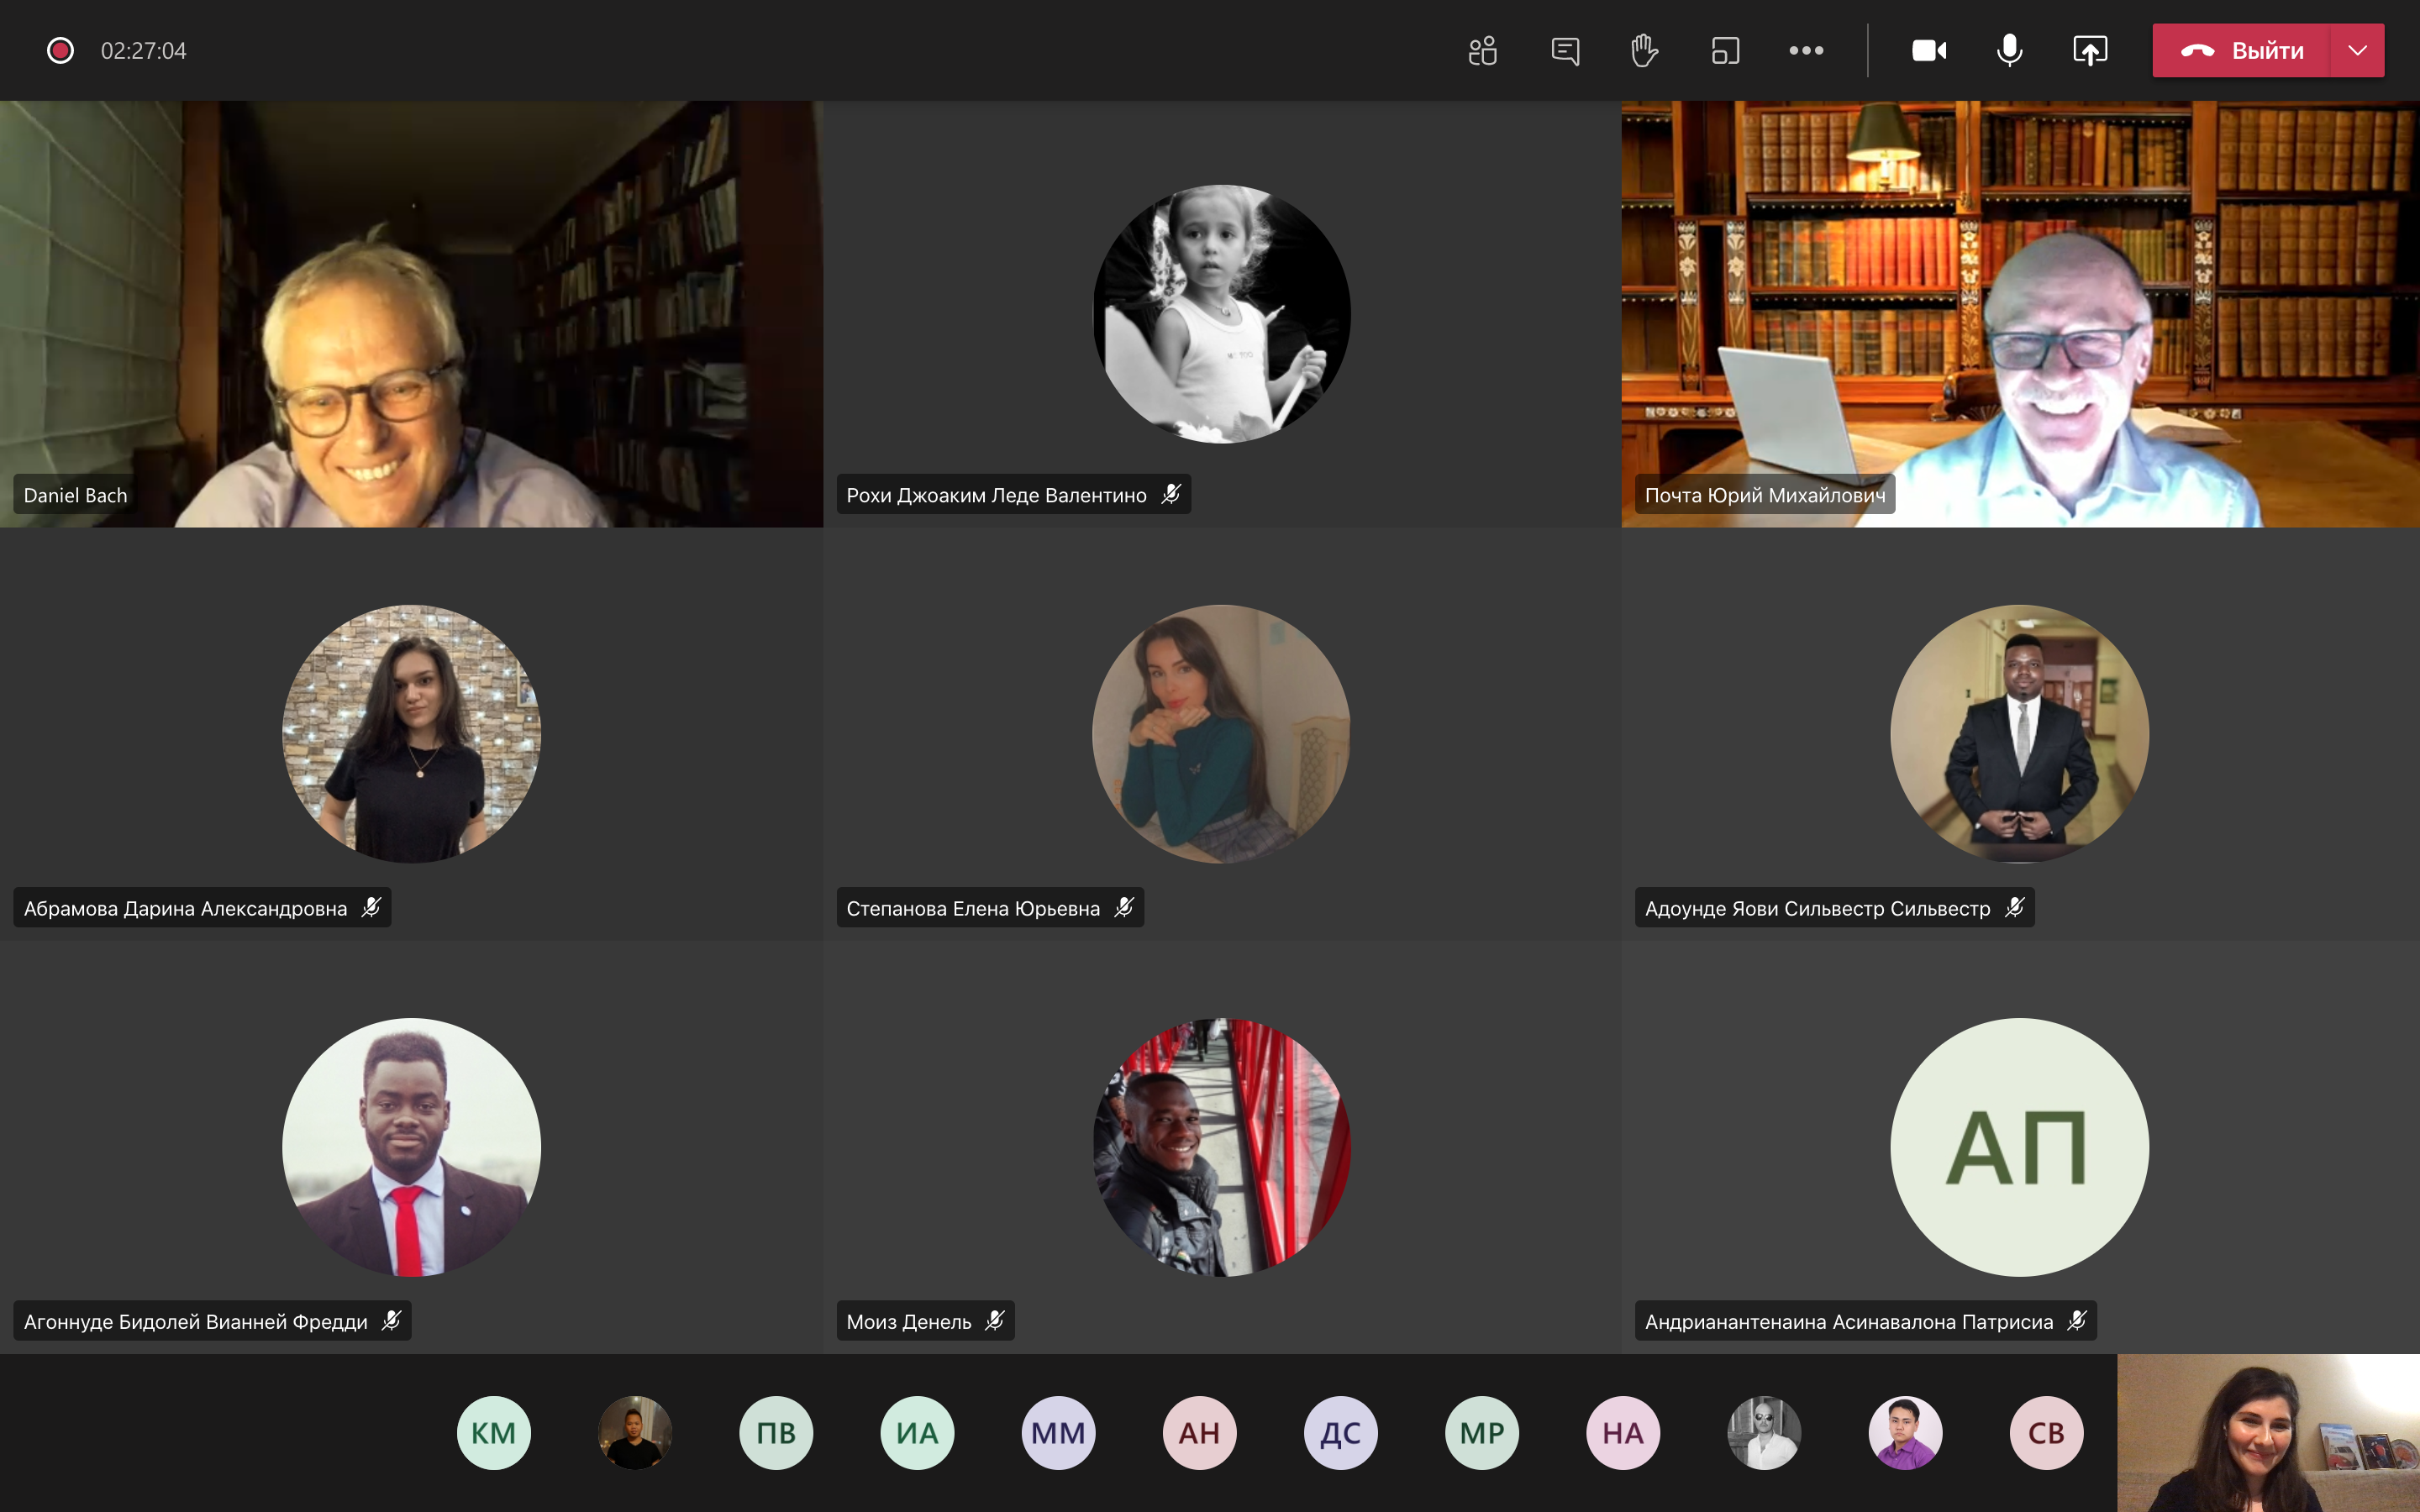Image resolution: width=2420 pixels, height=1512 pixels.
Task: Open the meeting chat icon
Action: (1565, 50)
